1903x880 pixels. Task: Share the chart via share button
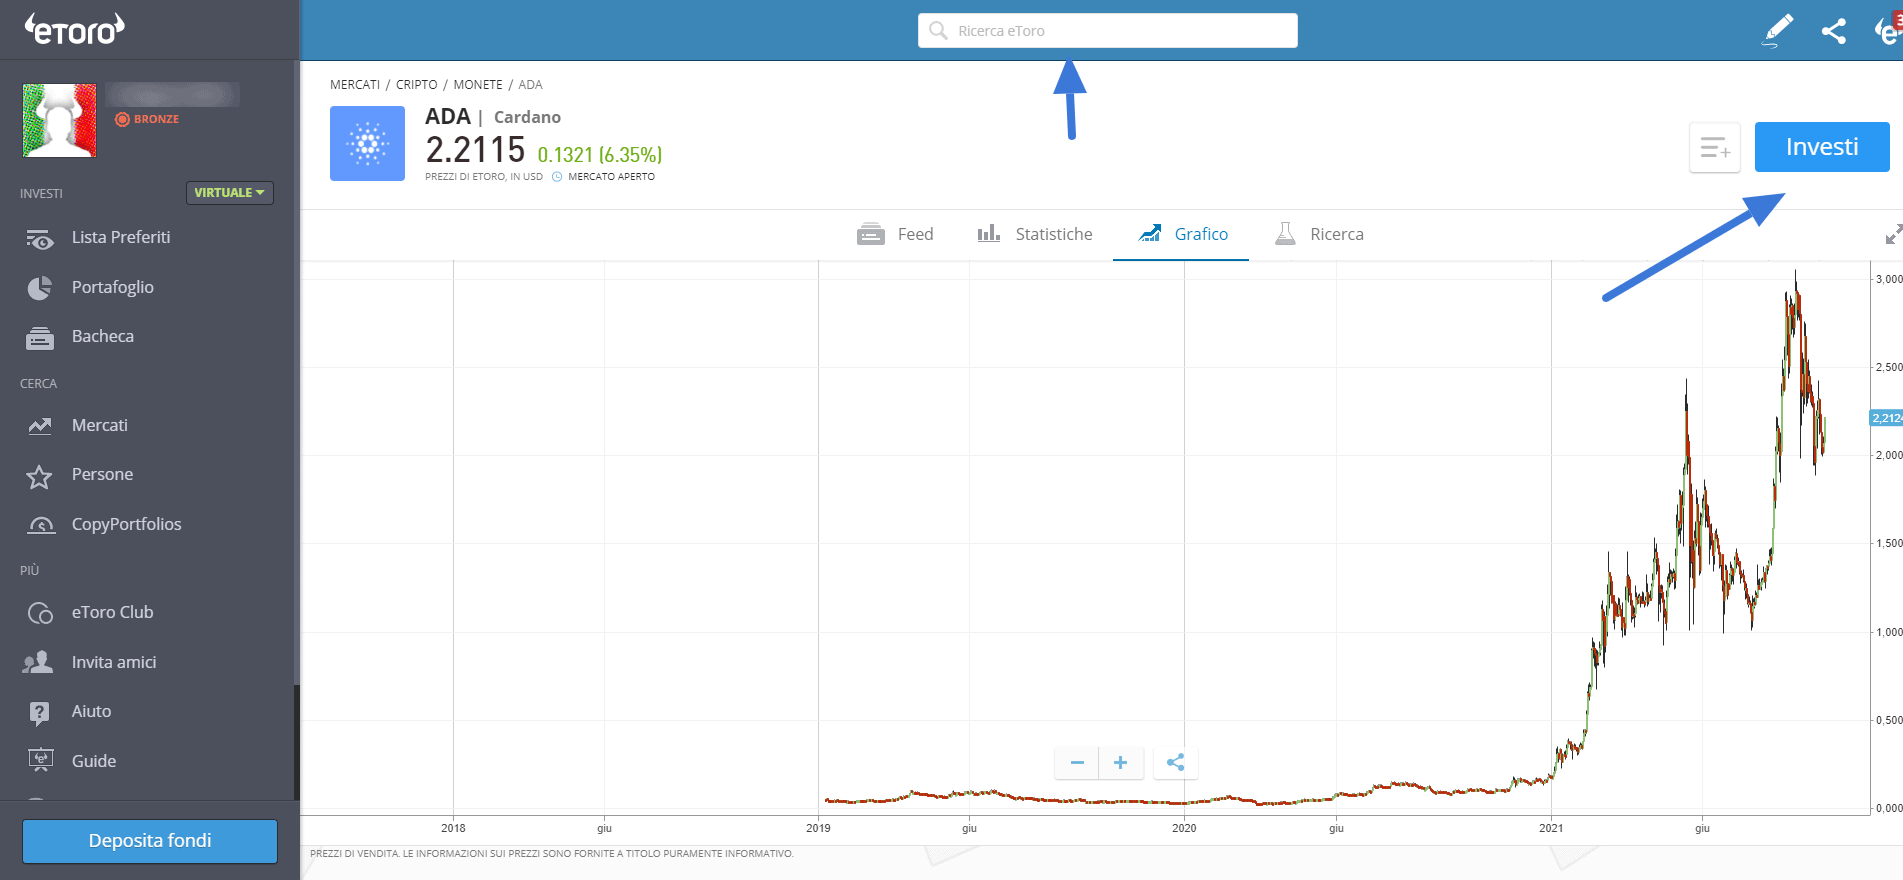coord(1176,763)
